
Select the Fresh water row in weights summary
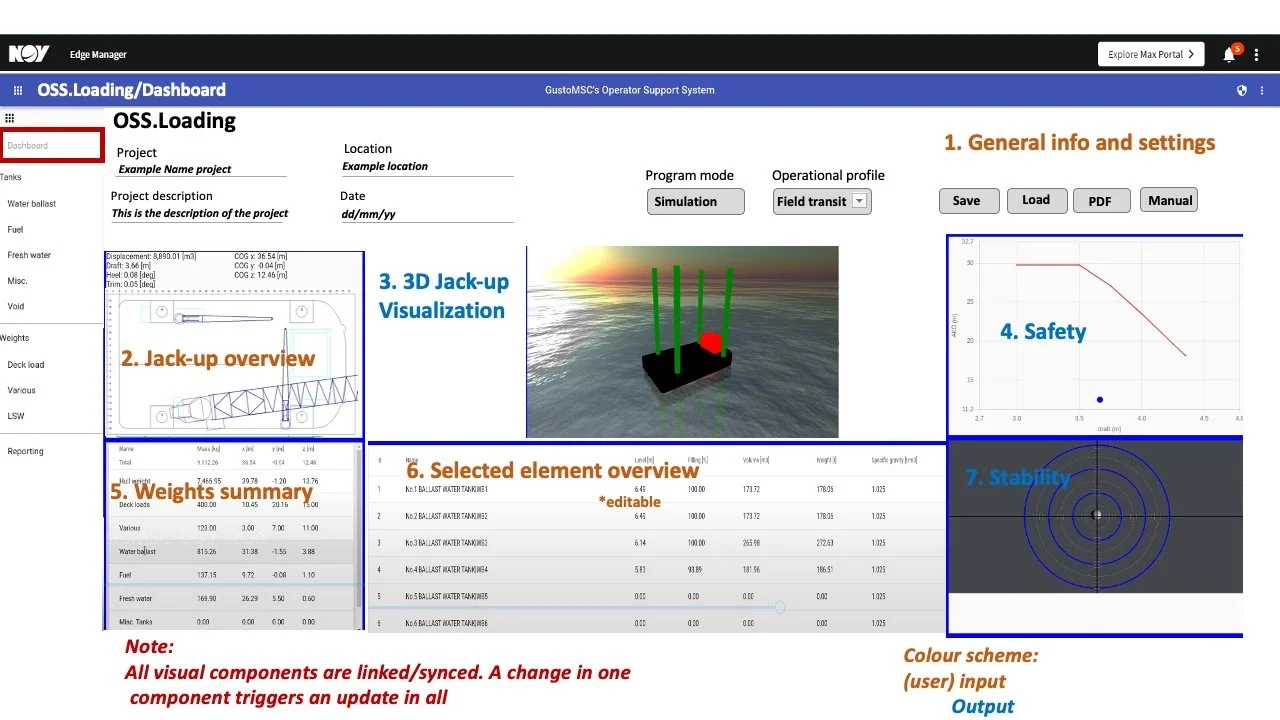[x=229, y=599]
